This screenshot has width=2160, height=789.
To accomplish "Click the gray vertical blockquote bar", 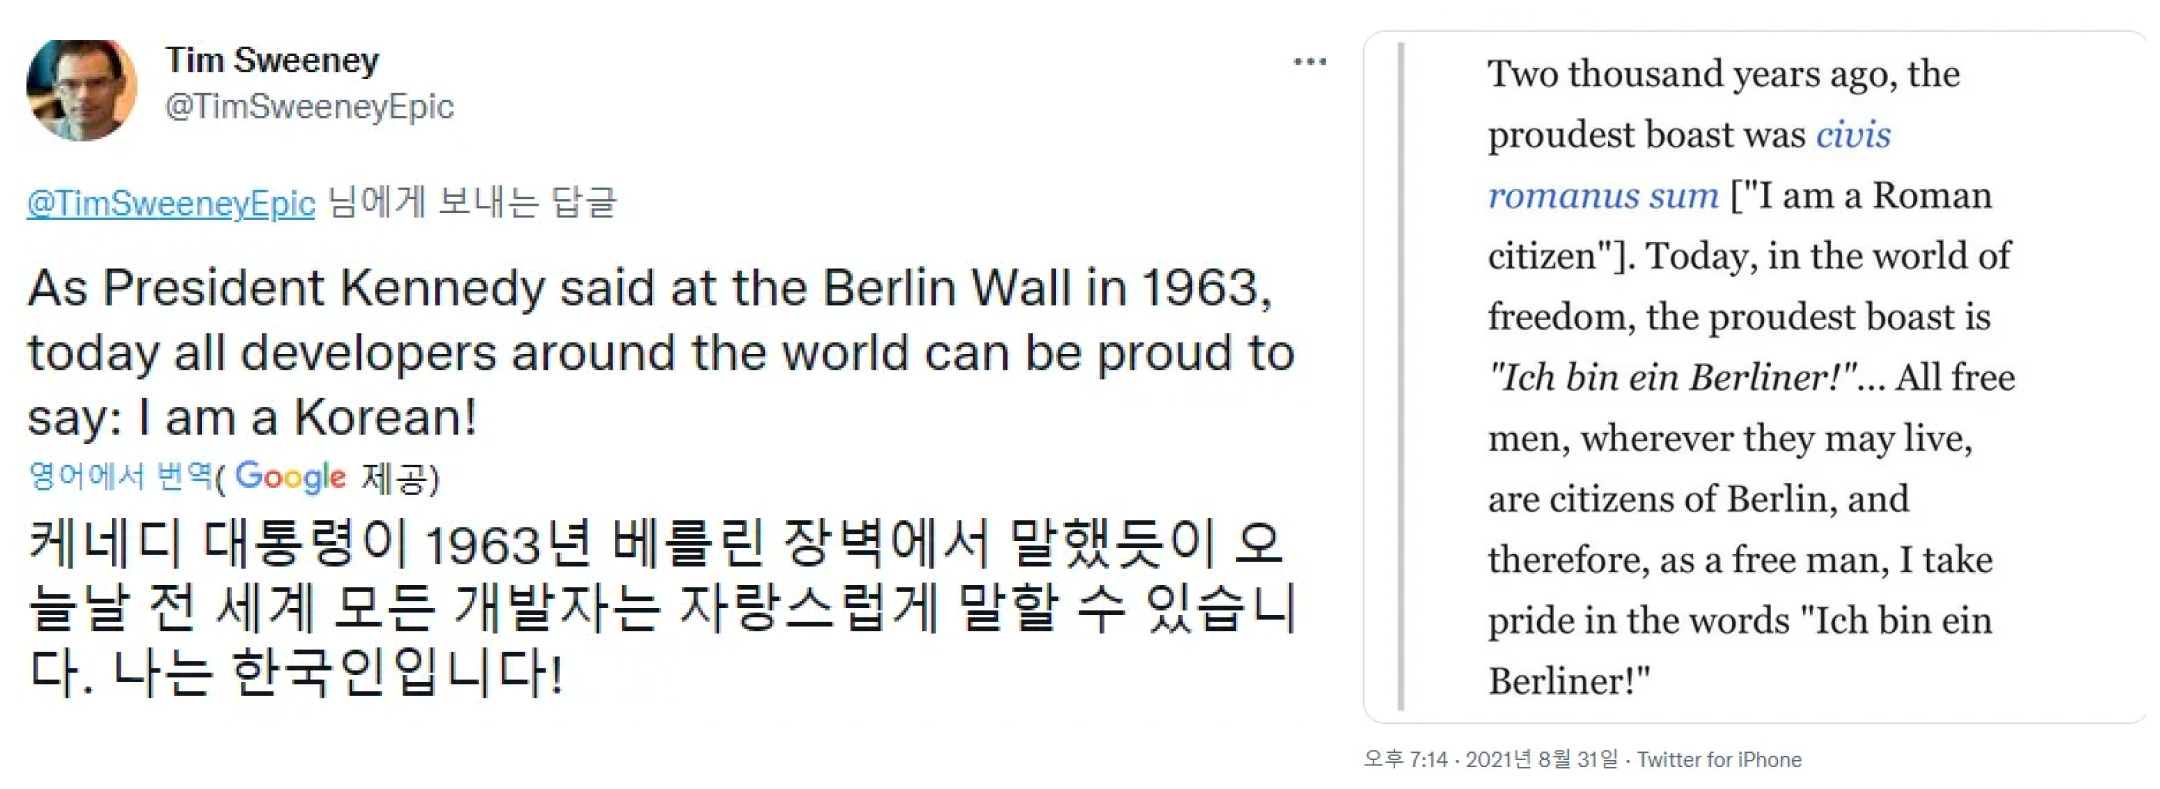I will click(x=1401, y=376).
